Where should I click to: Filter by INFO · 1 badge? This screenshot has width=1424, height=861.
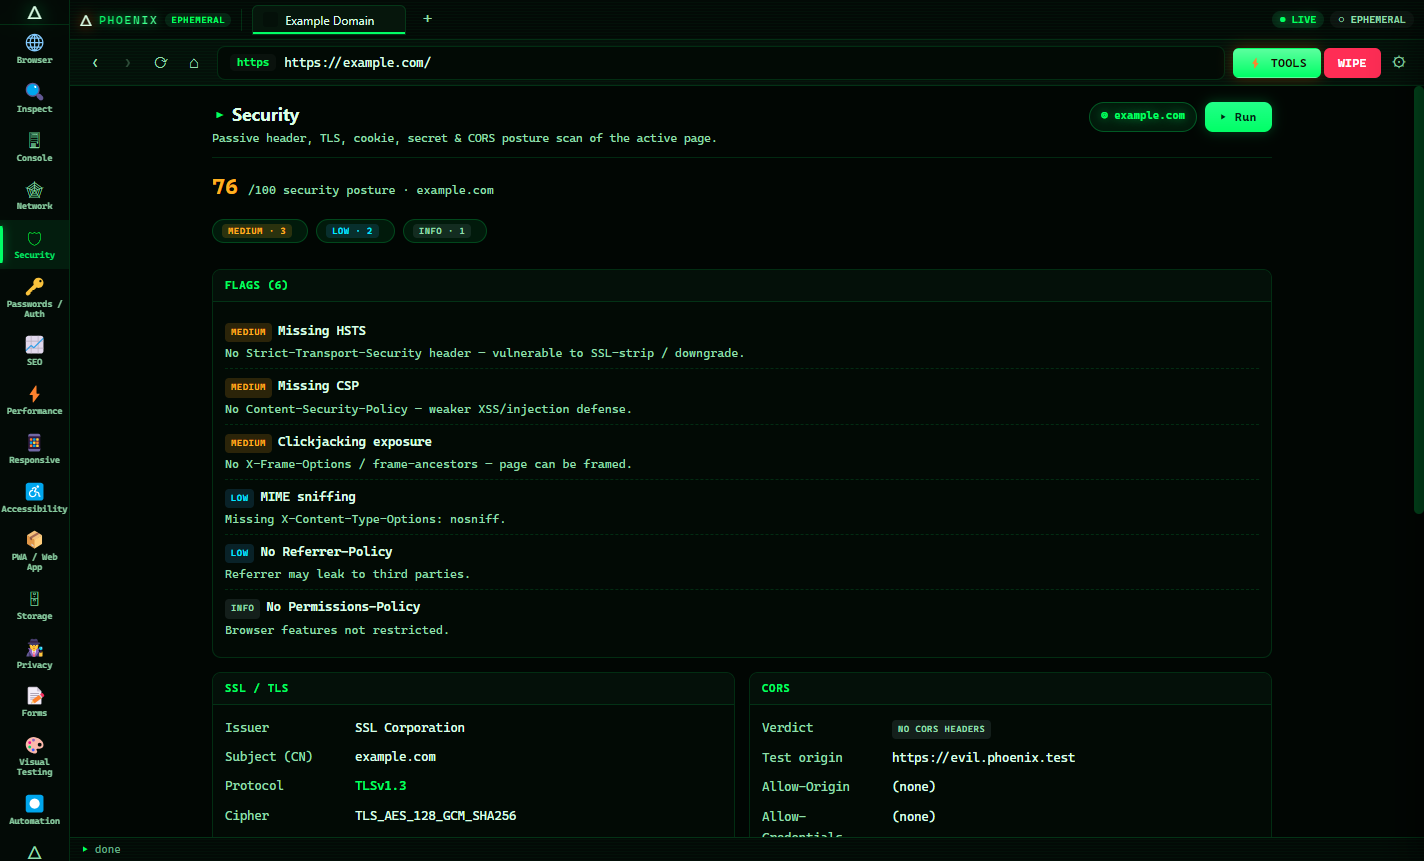444,231
